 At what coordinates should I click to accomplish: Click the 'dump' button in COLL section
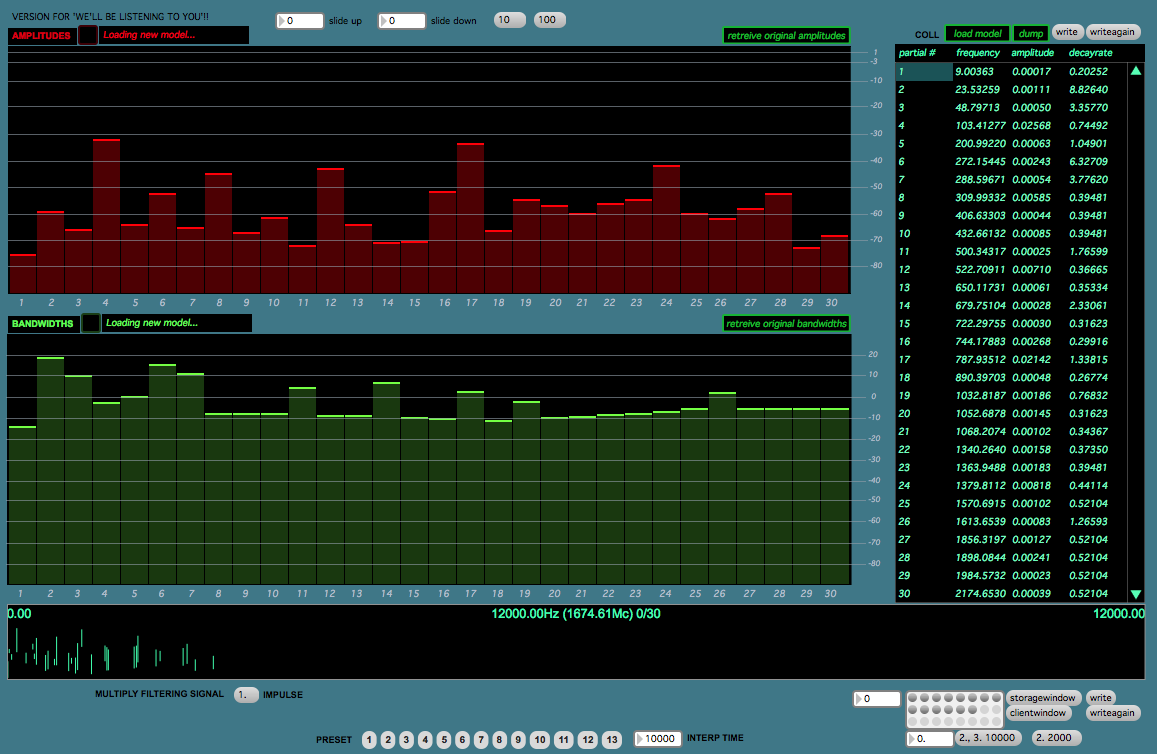coord(1030,33)
